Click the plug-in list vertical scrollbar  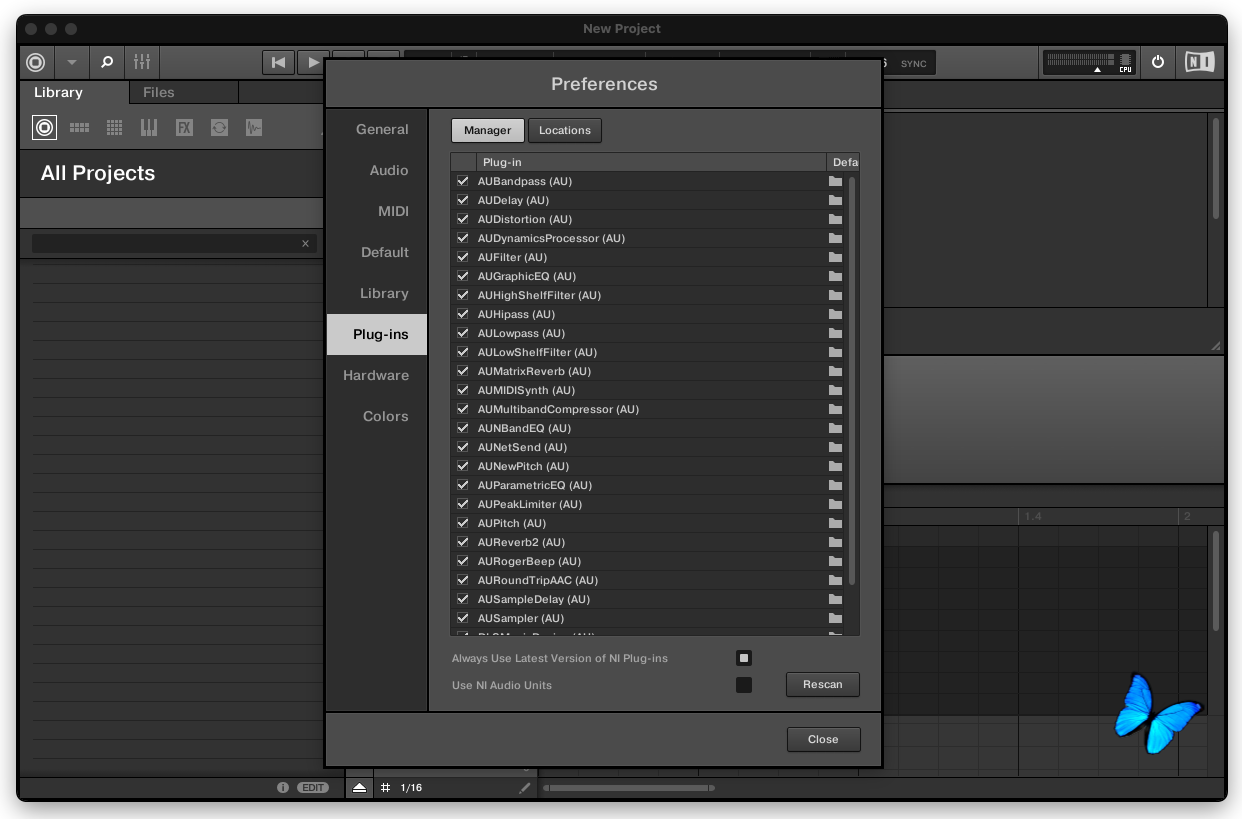coord(852,380)
